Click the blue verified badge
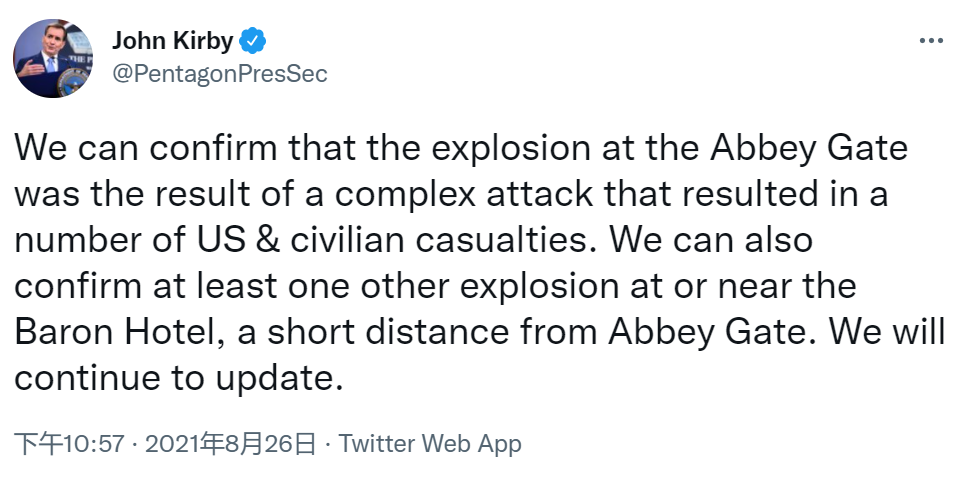Viewport: 970px width, 481px height. [x=254, y=41]
